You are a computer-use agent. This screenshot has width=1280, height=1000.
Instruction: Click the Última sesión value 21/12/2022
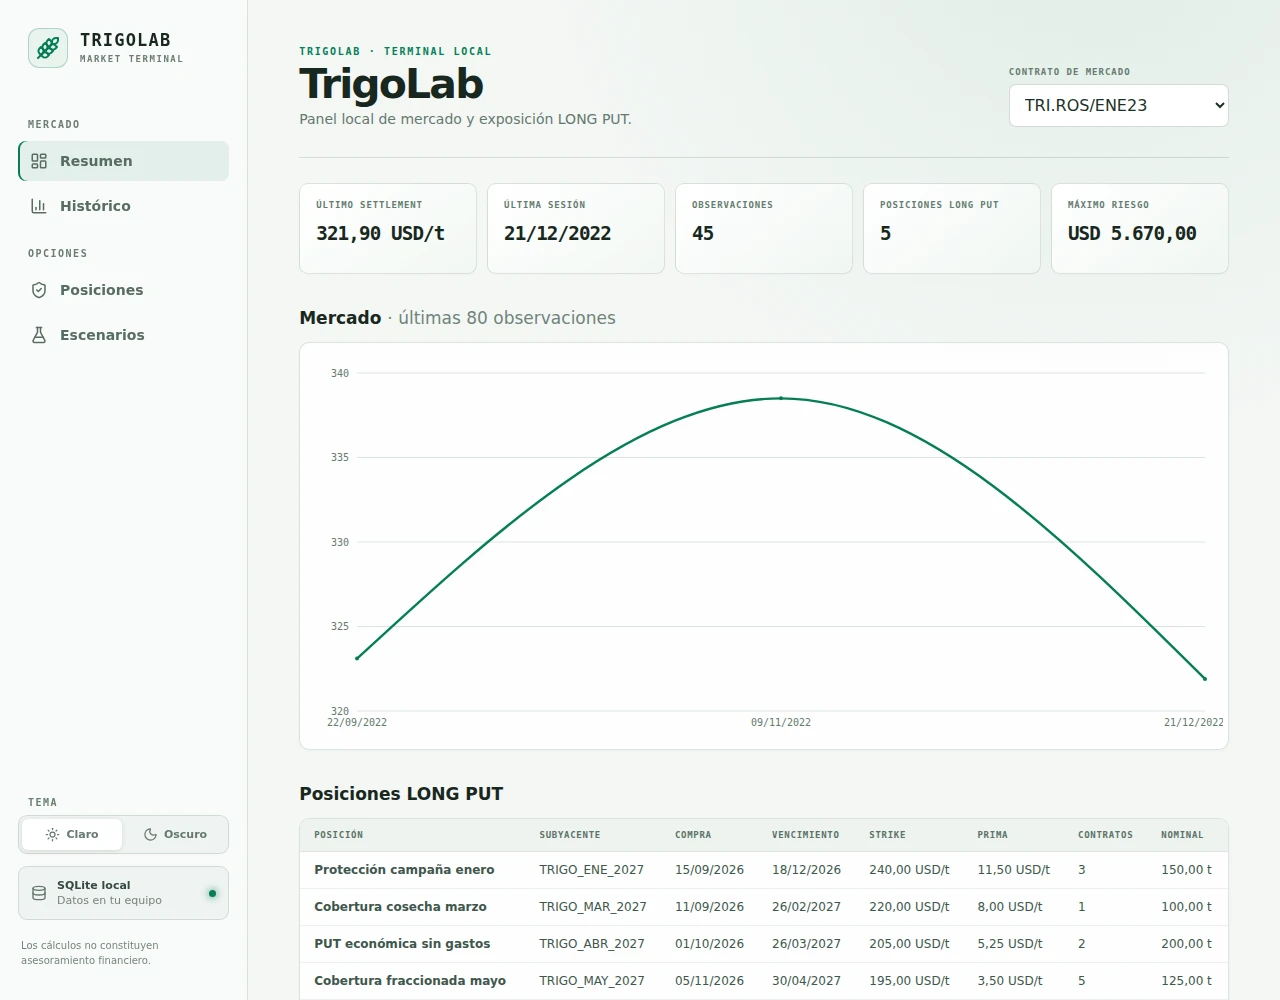point(557,233)
